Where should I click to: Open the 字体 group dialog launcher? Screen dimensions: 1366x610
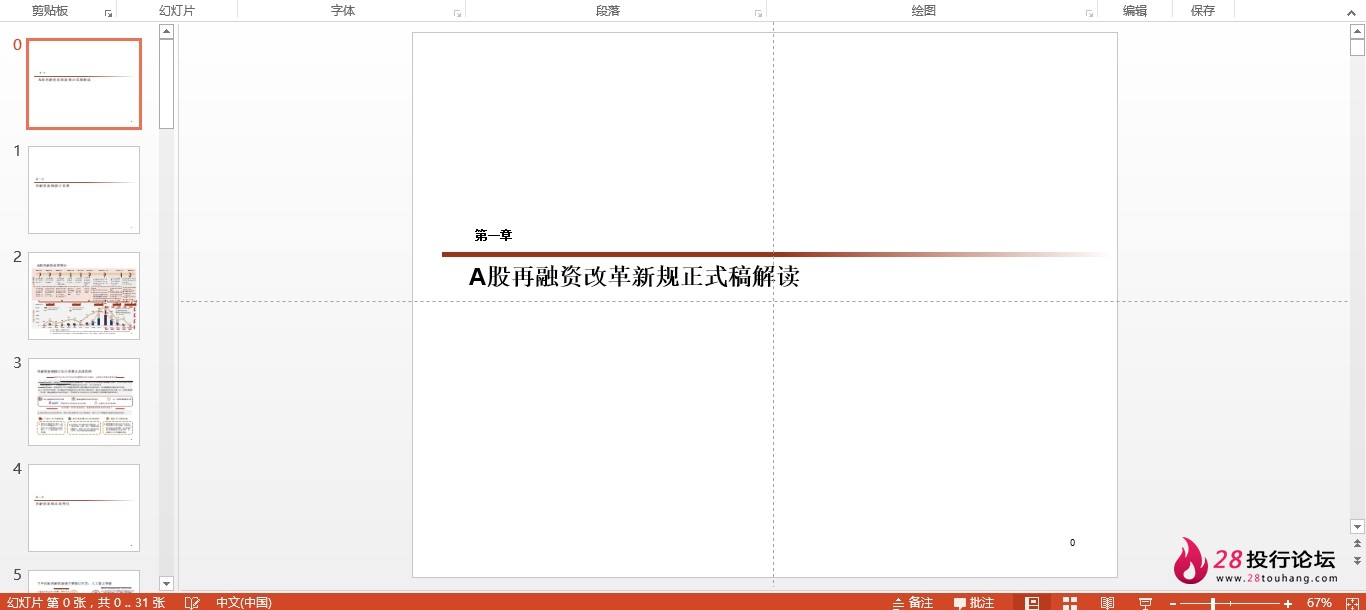point(457,14)
